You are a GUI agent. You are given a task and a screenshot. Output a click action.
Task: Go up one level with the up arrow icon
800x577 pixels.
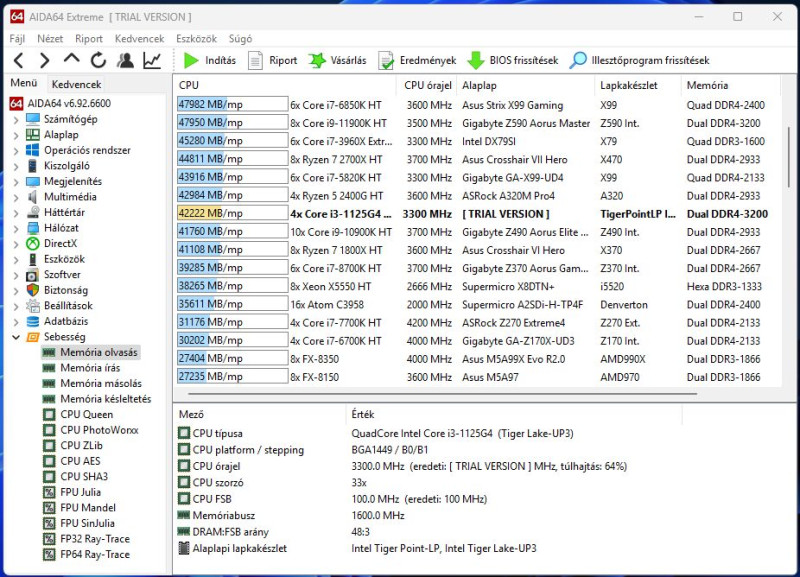click(x=71, y=59)
